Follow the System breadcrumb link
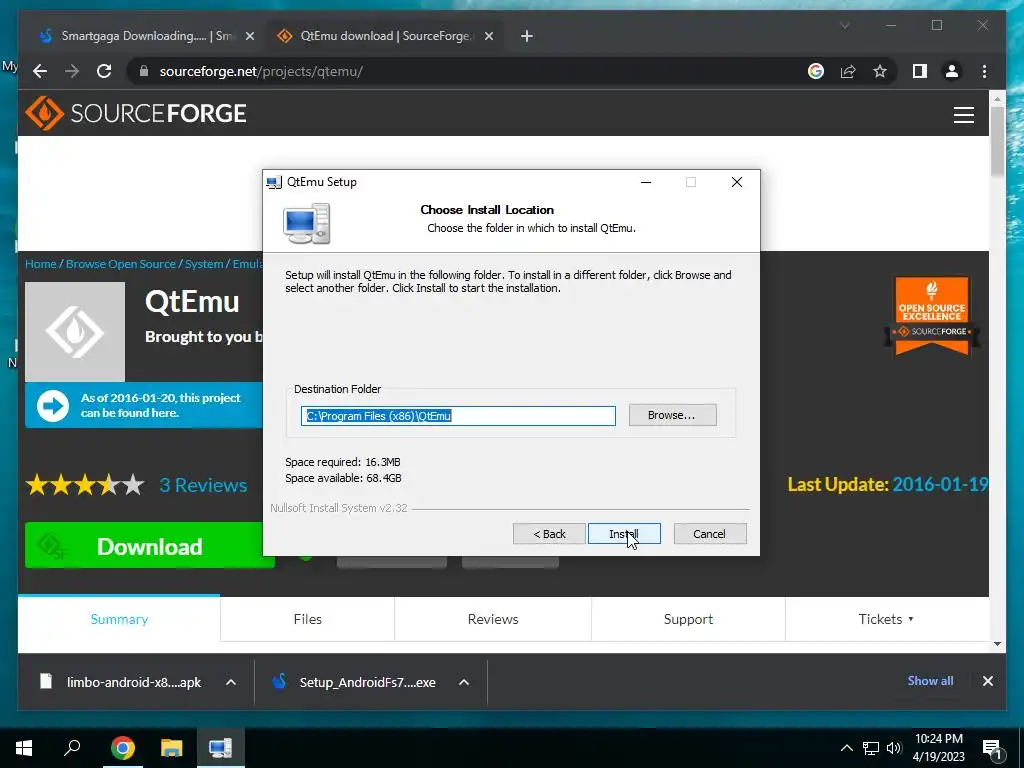This screenshot has height=768, width=1024. point(204,264)
